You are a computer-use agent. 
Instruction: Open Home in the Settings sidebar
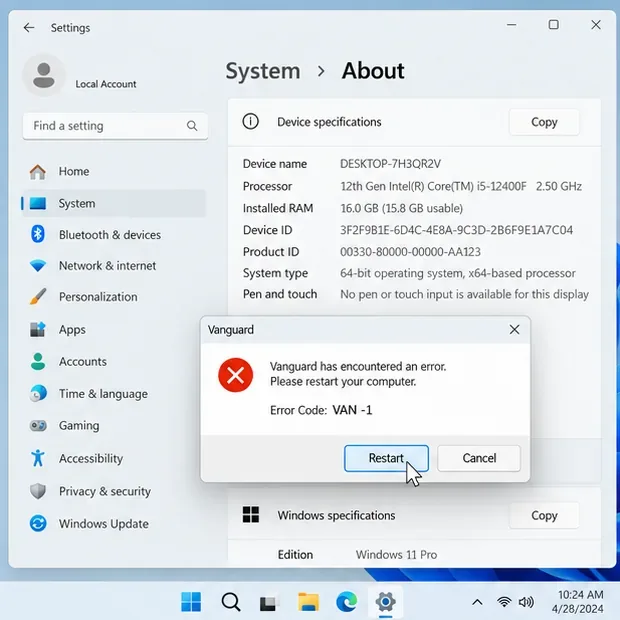(114, 172)
